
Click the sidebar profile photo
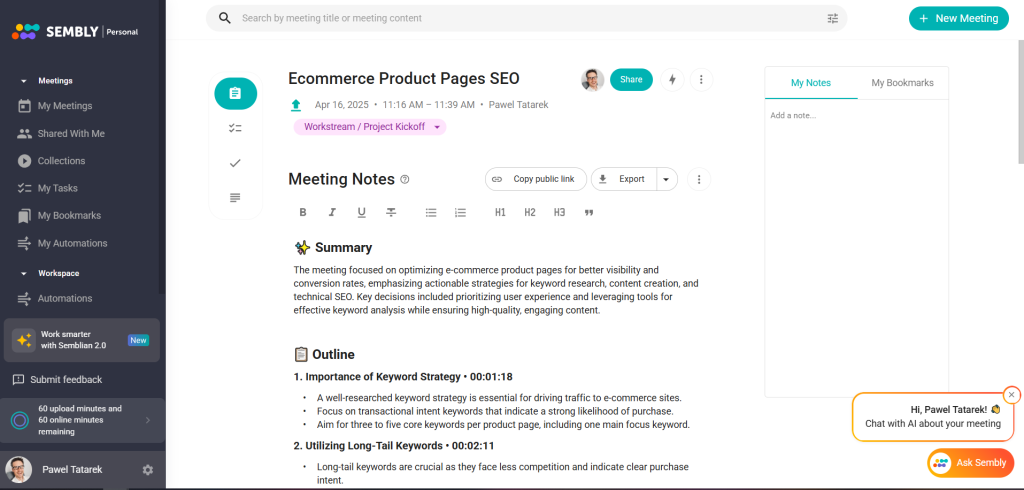click(18, 469)
